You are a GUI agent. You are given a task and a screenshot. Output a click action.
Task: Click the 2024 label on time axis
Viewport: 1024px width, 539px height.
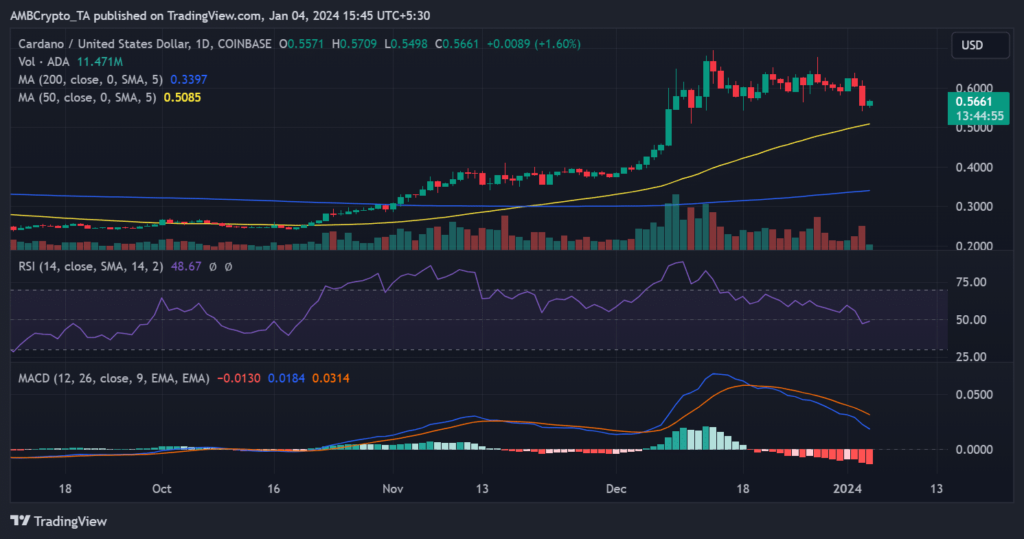click(x=847, y=489)
